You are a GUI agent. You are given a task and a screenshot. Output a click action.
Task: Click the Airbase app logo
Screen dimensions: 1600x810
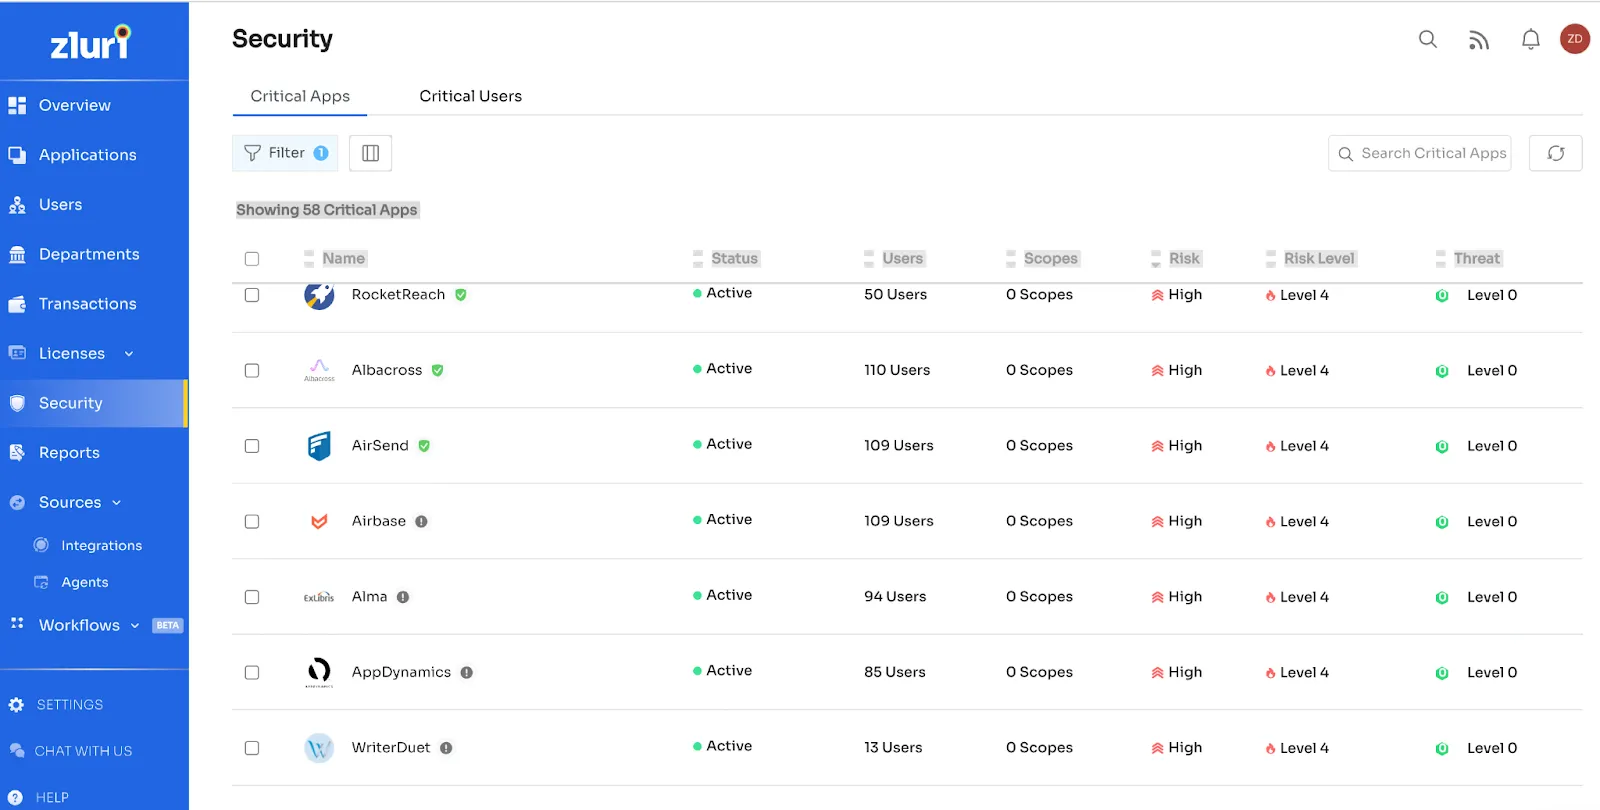coord(319,521)
